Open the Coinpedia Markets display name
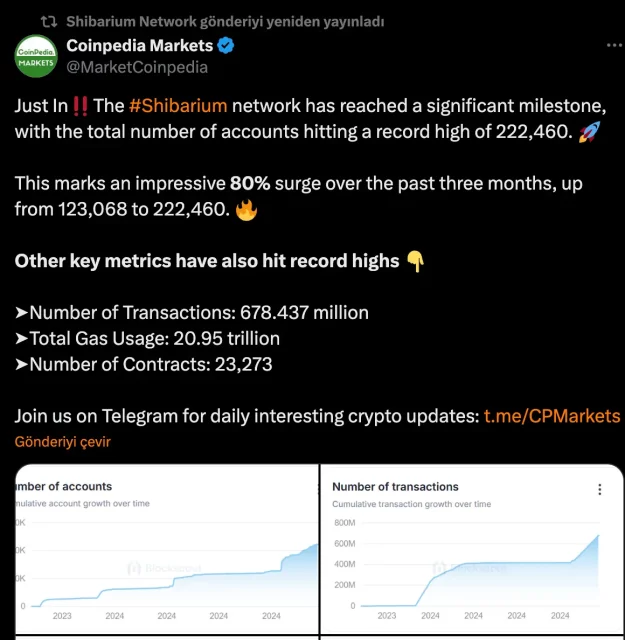 [x=140, y=46]
